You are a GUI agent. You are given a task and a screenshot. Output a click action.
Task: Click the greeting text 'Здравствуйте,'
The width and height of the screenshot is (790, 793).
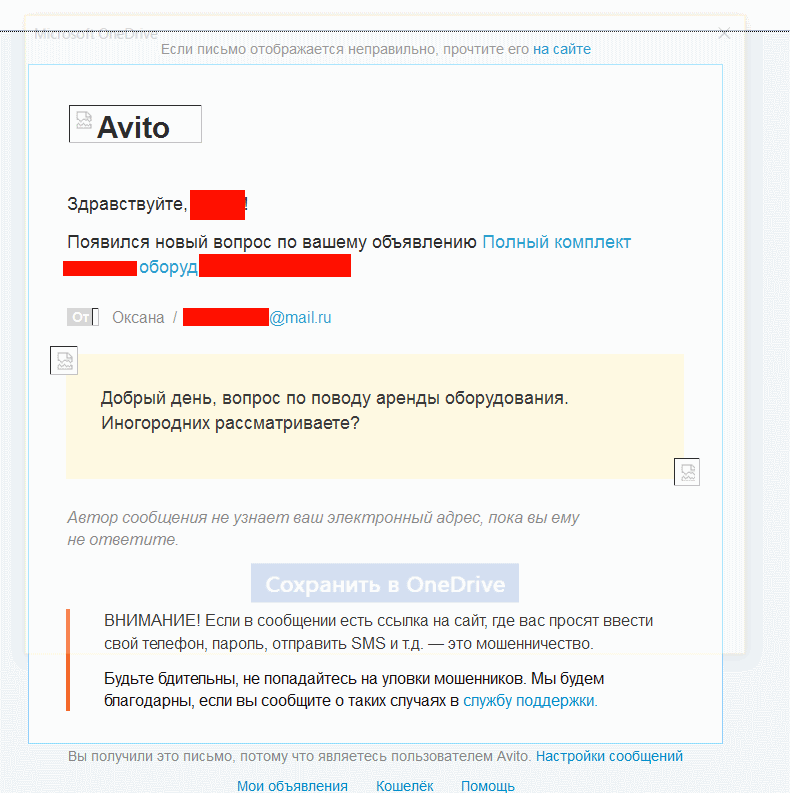click(127, 204)
